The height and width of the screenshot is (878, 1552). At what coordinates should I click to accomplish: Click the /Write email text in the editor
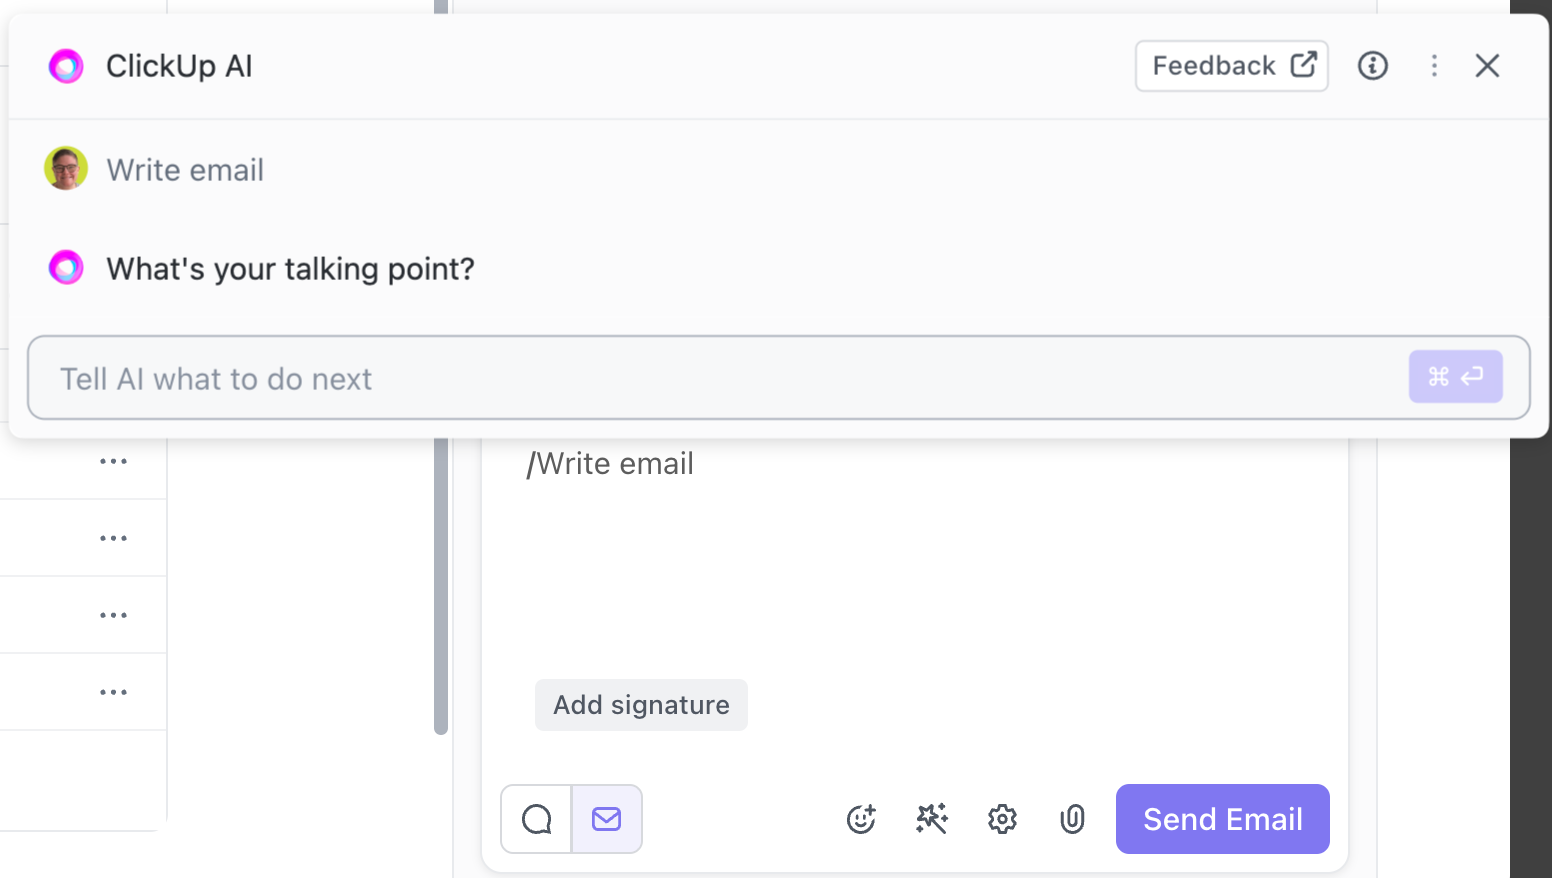pyautogui.click(x=610, y=464)
